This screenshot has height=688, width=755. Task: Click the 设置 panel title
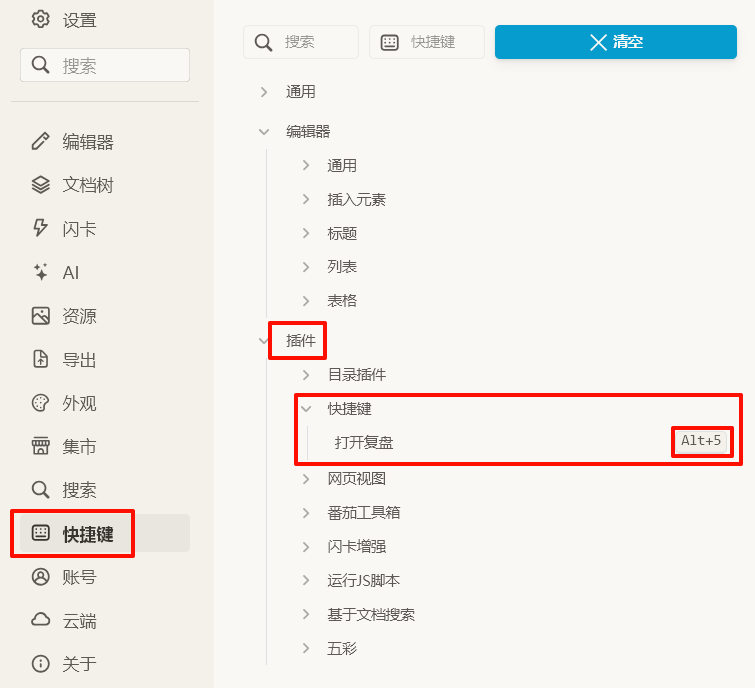tap(79, 20)
